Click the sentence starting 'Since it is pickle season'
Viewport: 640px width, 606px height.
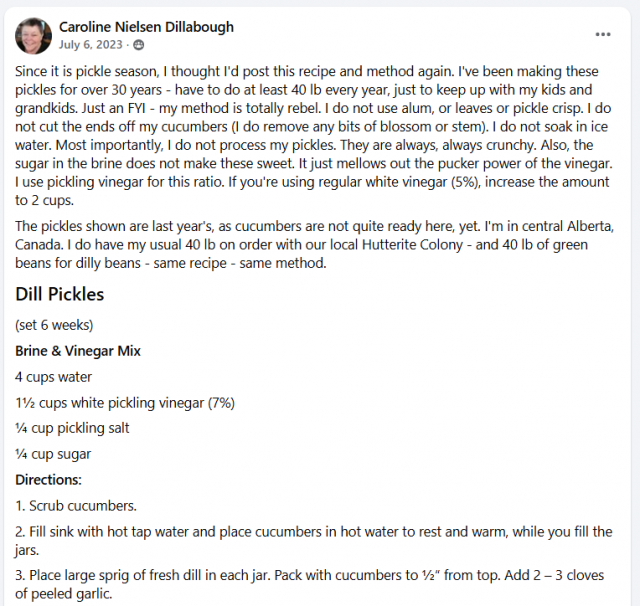[234, 71]
